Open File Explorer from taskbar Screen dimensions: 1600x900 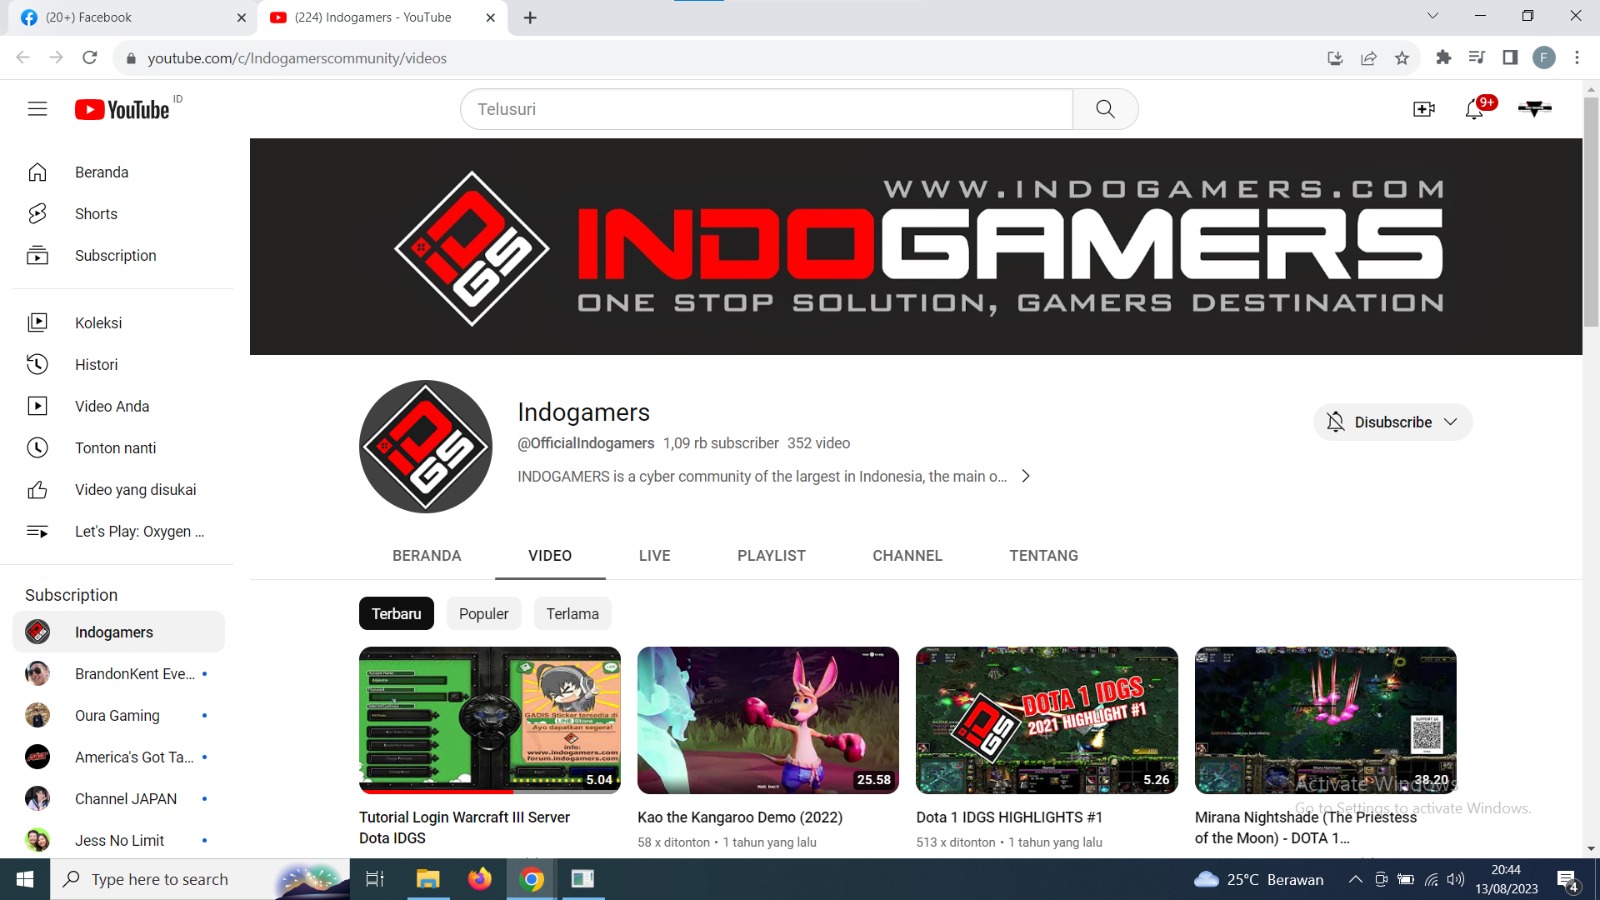click(x=428, y=879)
